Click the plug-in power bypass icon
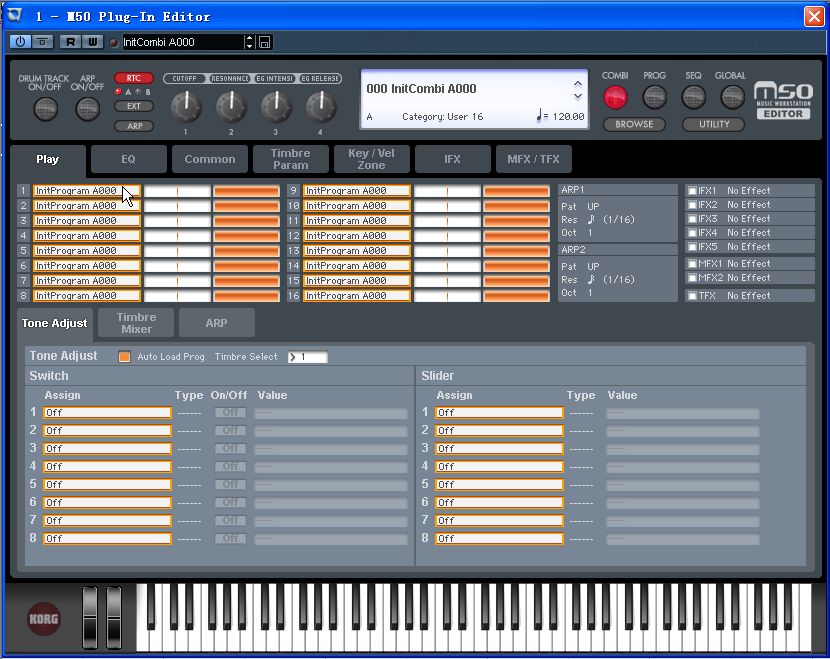This screenshot has width=830, height=659. pyautogui.click(x=20, y=42)
